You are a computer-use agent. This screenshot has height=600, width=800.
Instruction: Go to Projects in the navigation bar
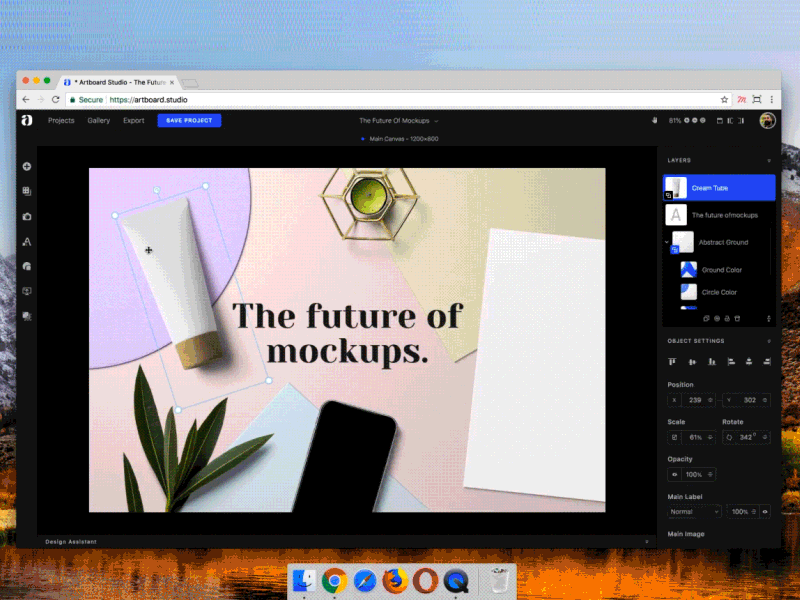tap(61, 120)
